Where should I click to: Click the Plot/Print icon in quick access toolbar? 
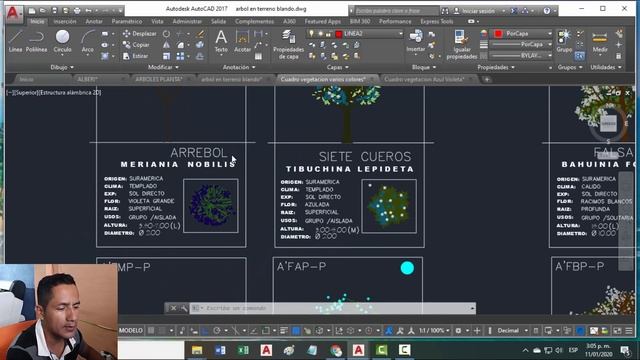[x=77, y=11]
